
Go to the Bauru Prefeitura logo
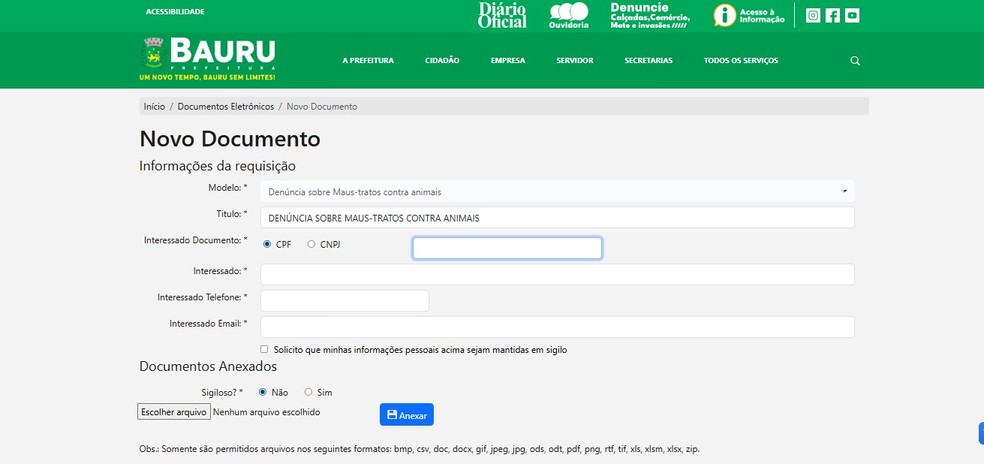coord(207,59)
